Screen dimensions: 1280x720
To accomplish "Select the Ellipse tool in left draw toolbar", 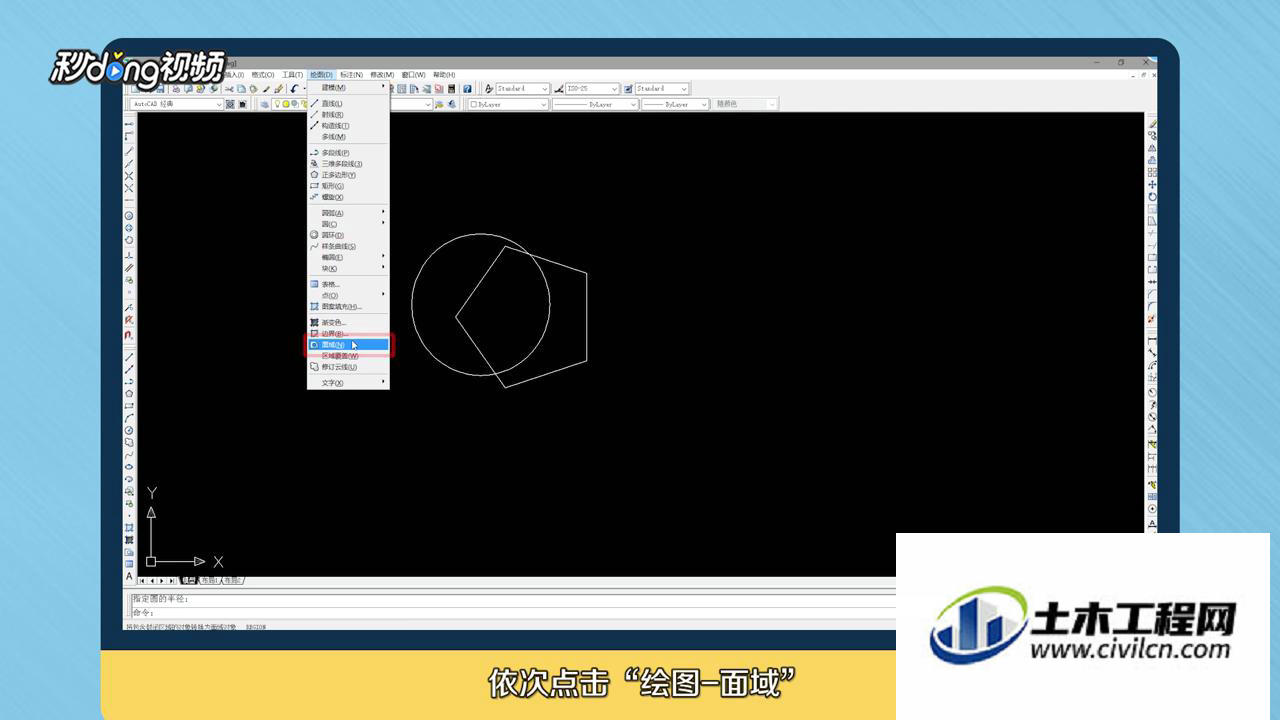I will tap(129, 467).
